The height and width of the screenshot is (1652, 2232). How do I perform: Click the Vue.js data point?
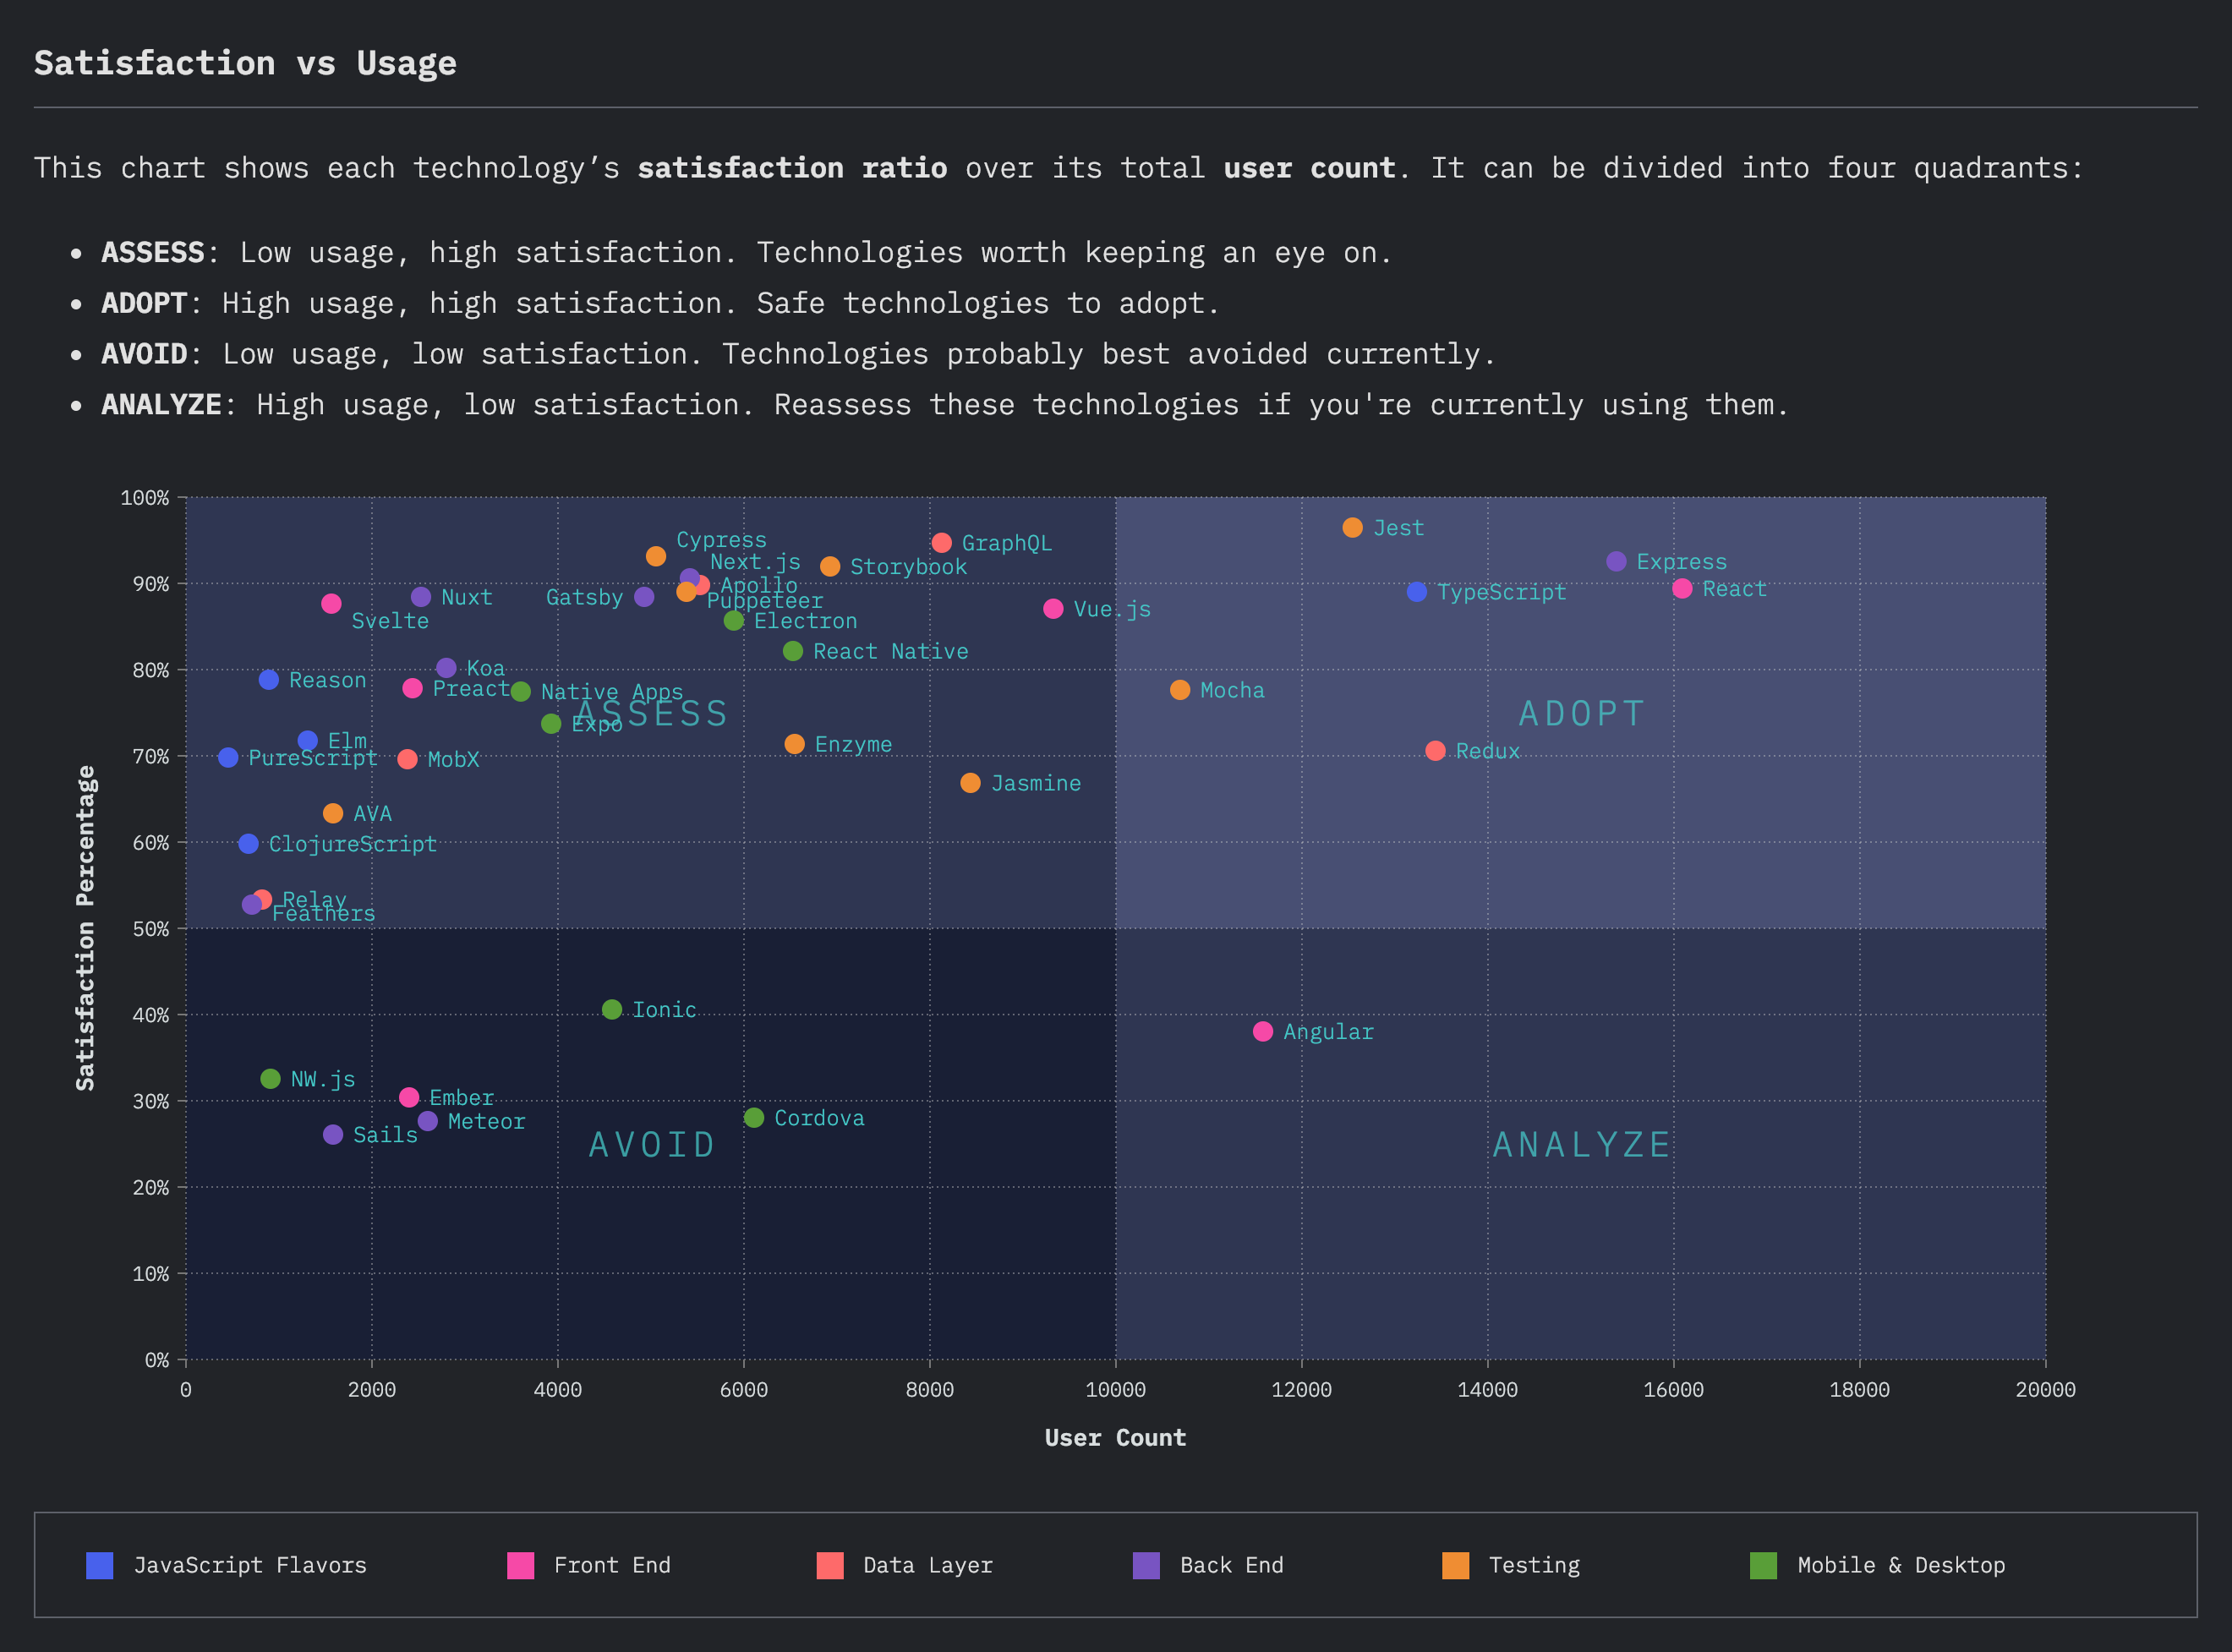(1053, 608)
